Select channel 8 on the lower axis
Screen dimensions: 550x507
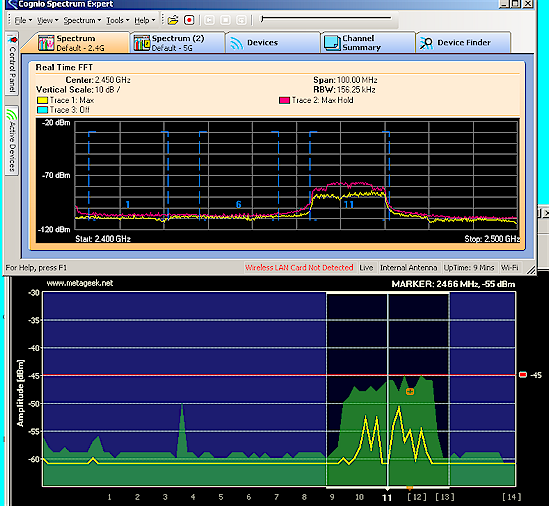(304, 497)
